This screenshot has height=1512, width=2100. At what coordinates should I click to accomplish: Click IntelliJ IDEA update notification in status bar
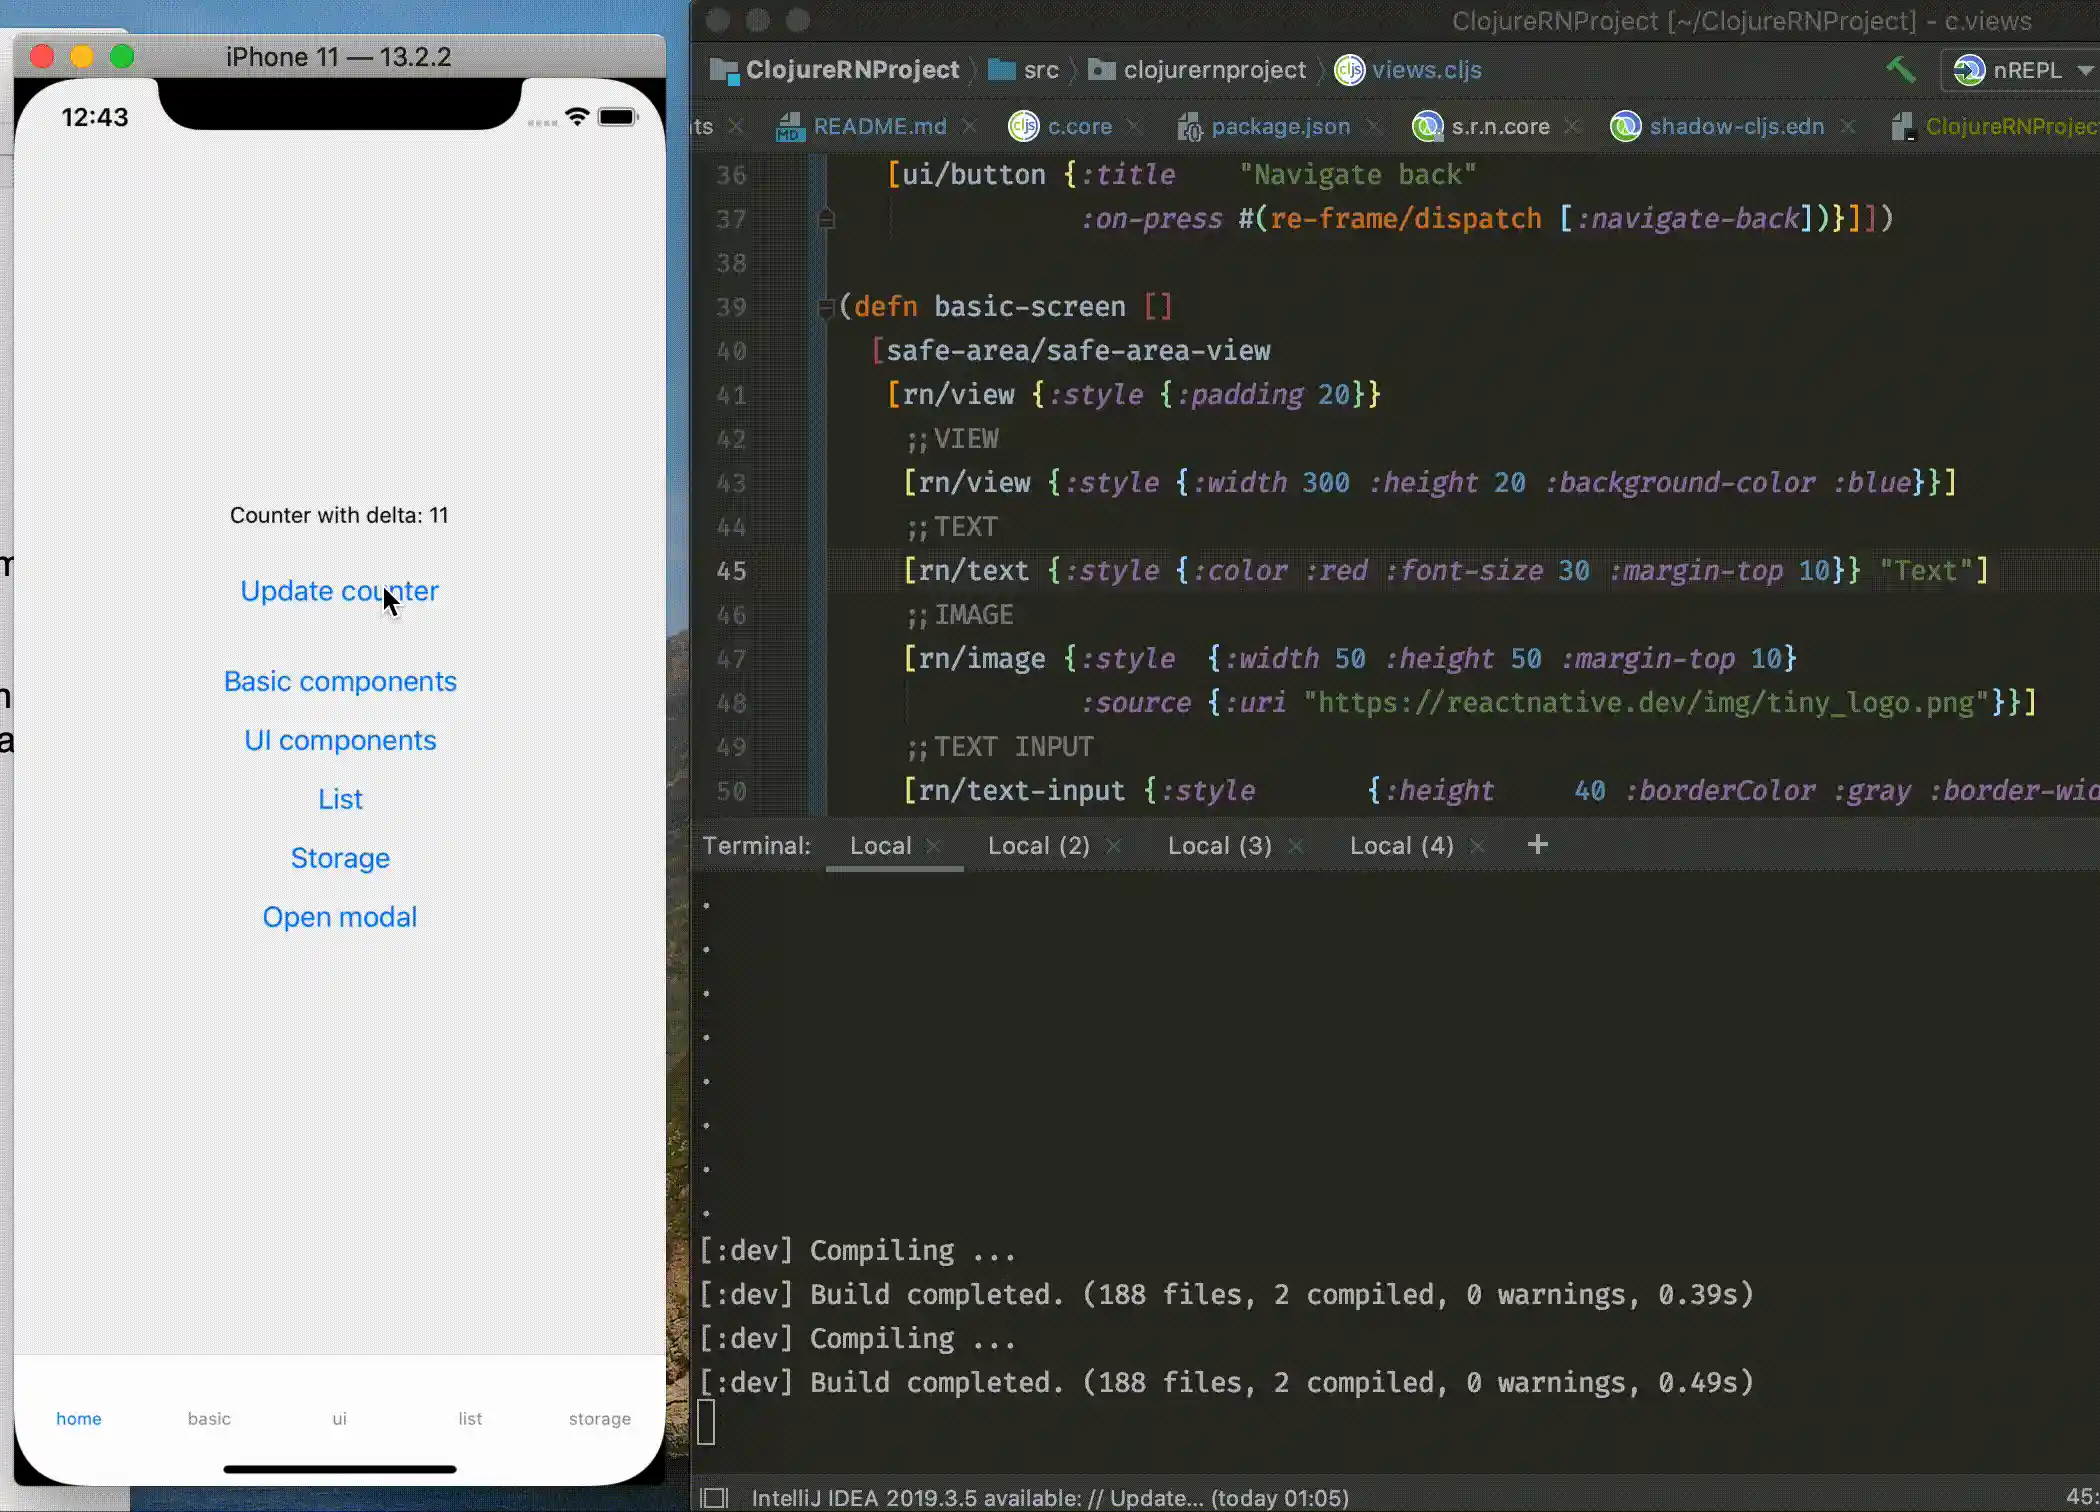point(1050,1497)
